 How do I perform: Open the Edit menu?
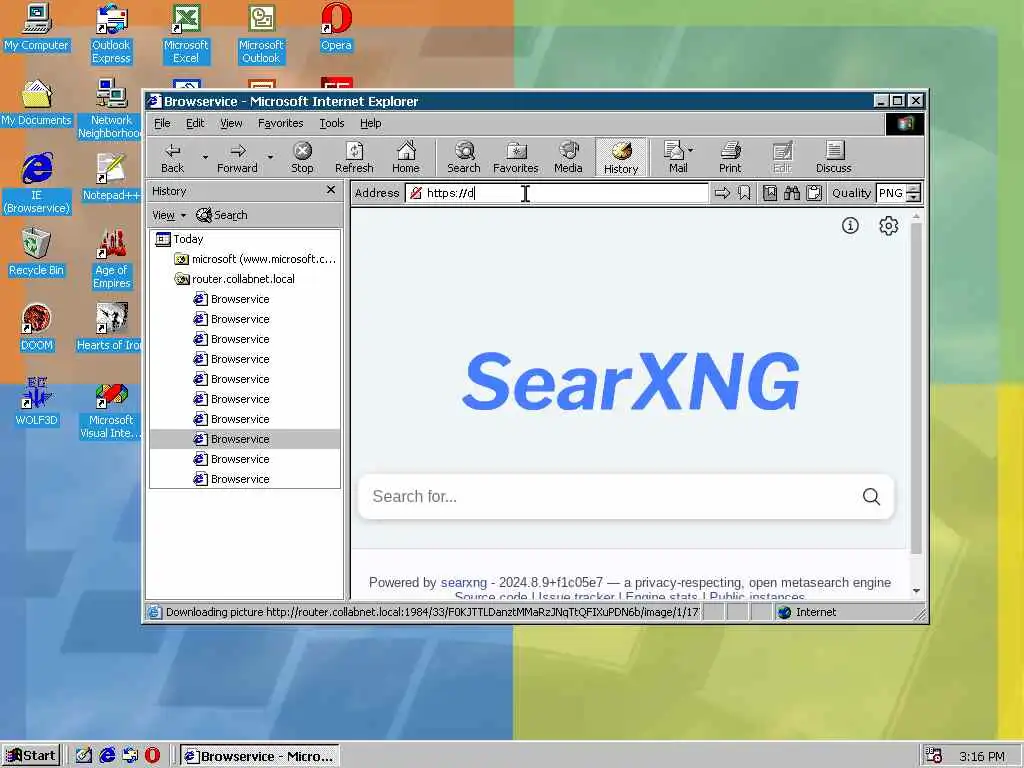195,123
